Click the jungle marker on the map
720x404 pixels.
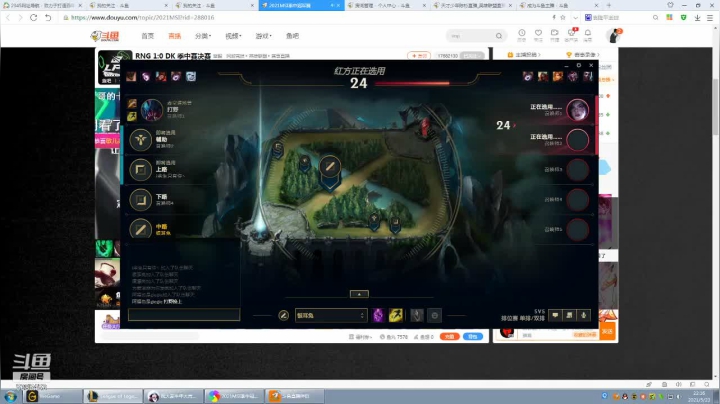click(x=304, y=161)
